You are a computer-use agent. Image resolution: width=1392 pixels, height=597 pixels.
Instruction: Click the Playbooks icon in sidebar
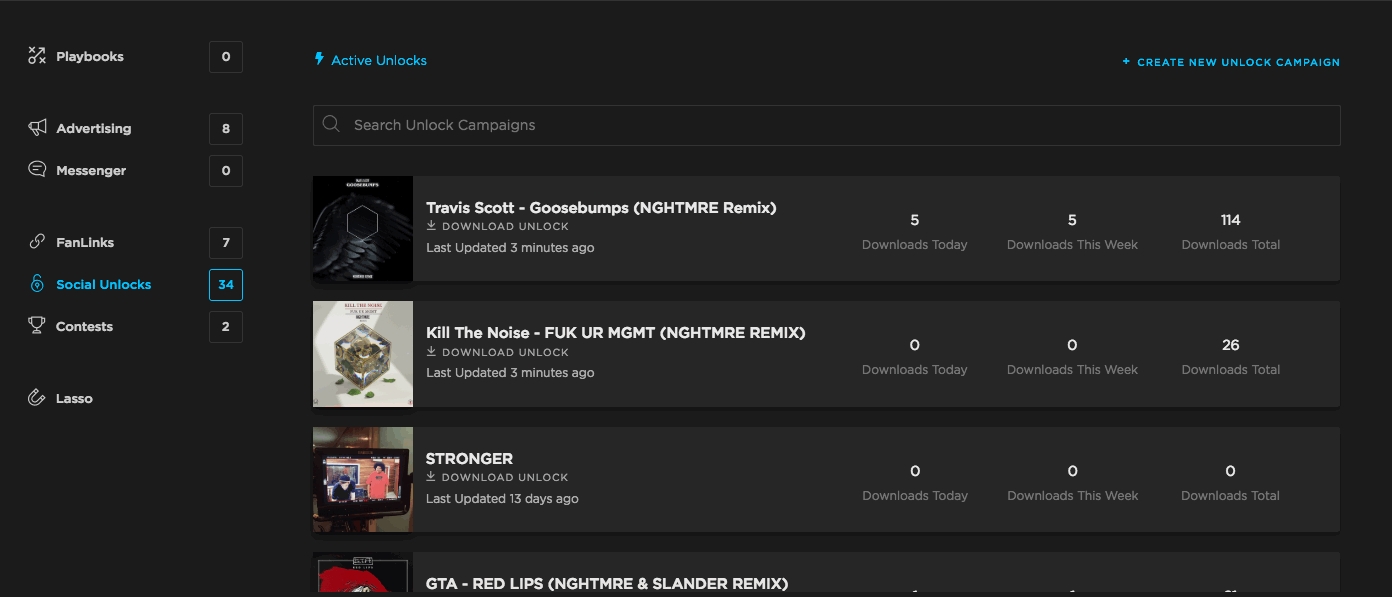(37, 56)
